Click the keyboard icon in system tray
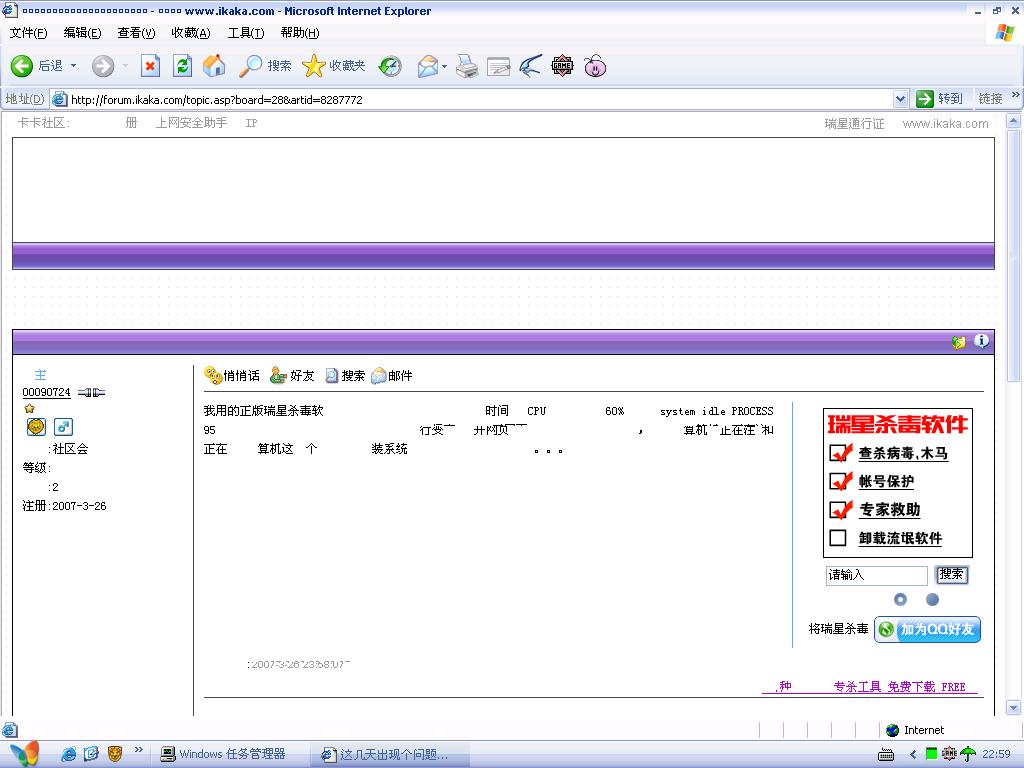 (x=886, y=755)
